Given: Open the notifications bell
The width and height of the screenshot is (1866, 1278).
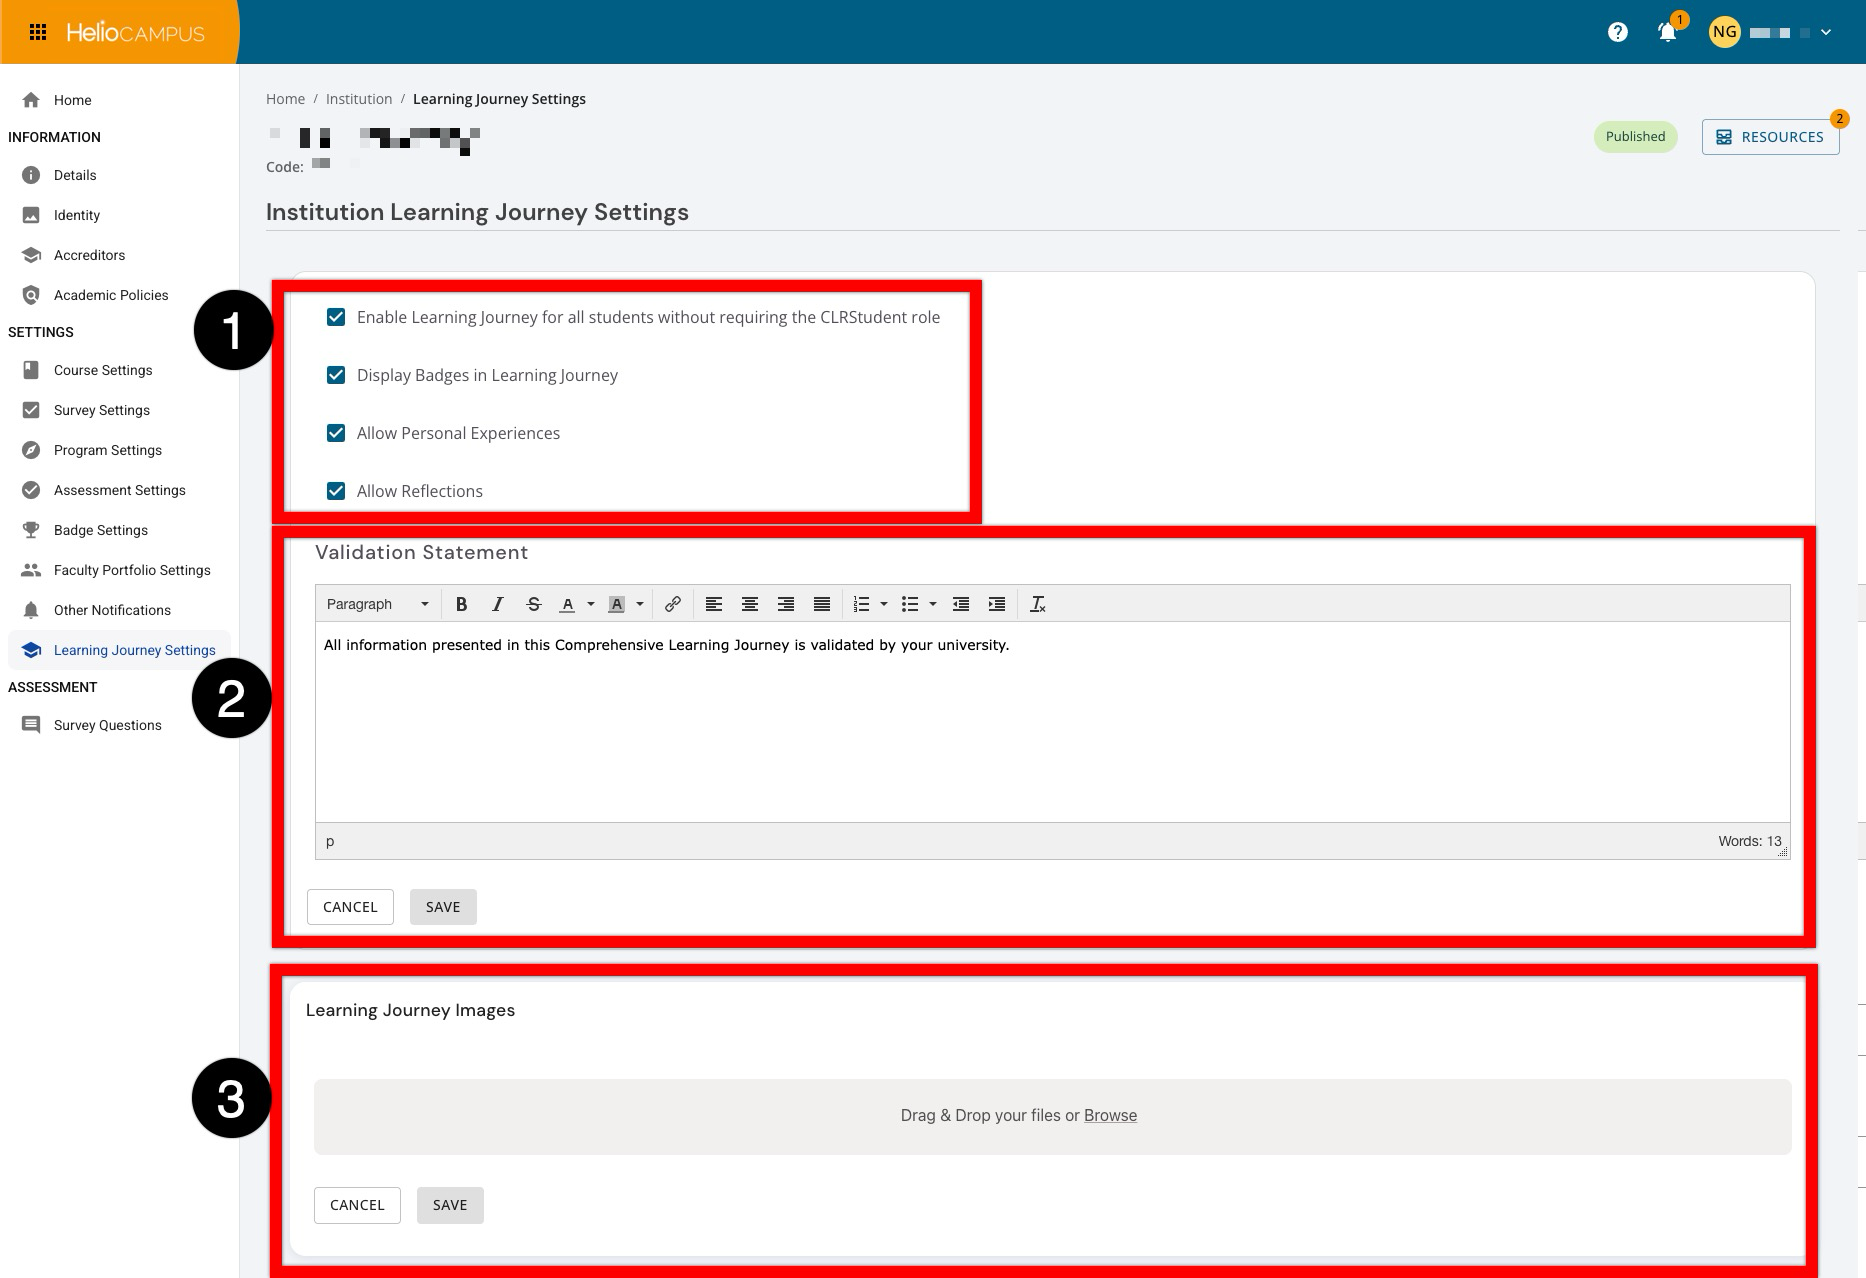Looking at the screenshot, I should (x=1666, y=32).
